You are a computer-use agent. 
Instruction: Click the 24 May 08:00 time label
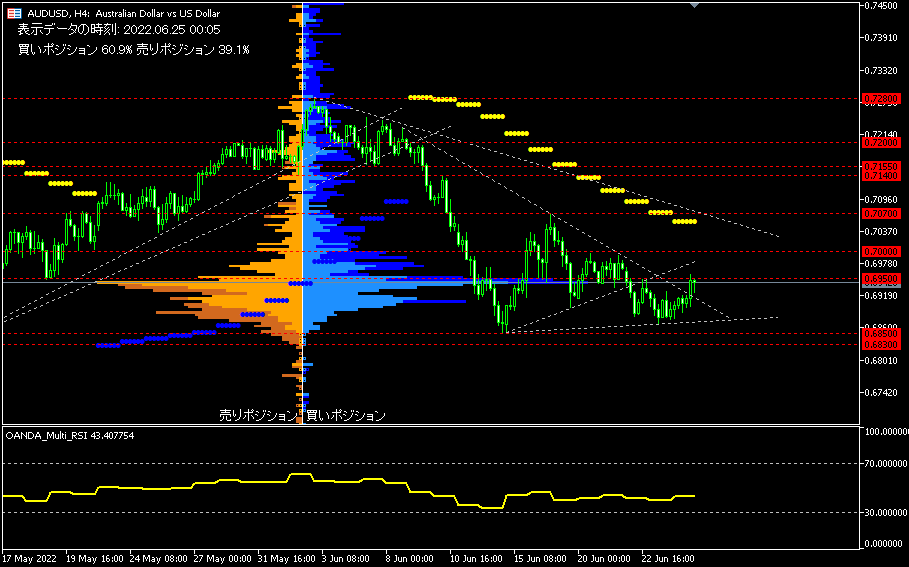point(159,559)
